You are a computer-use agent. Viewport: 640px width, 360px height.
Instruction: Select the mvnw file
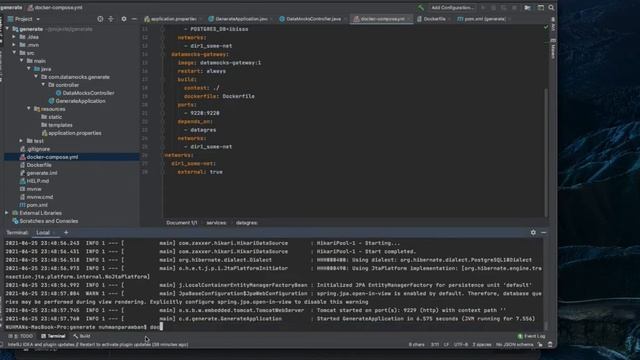tap(30, 189)
